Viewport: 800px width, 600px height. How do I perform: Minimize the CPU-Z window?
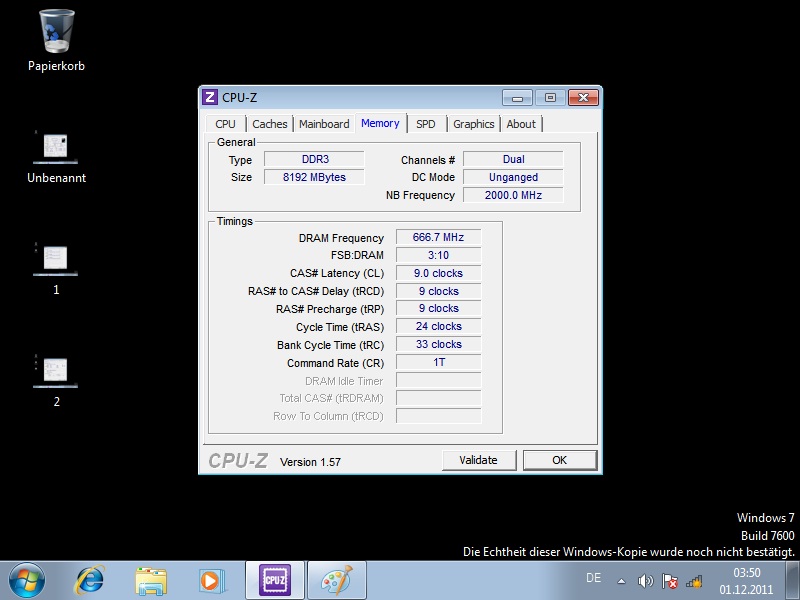point(517,97)
